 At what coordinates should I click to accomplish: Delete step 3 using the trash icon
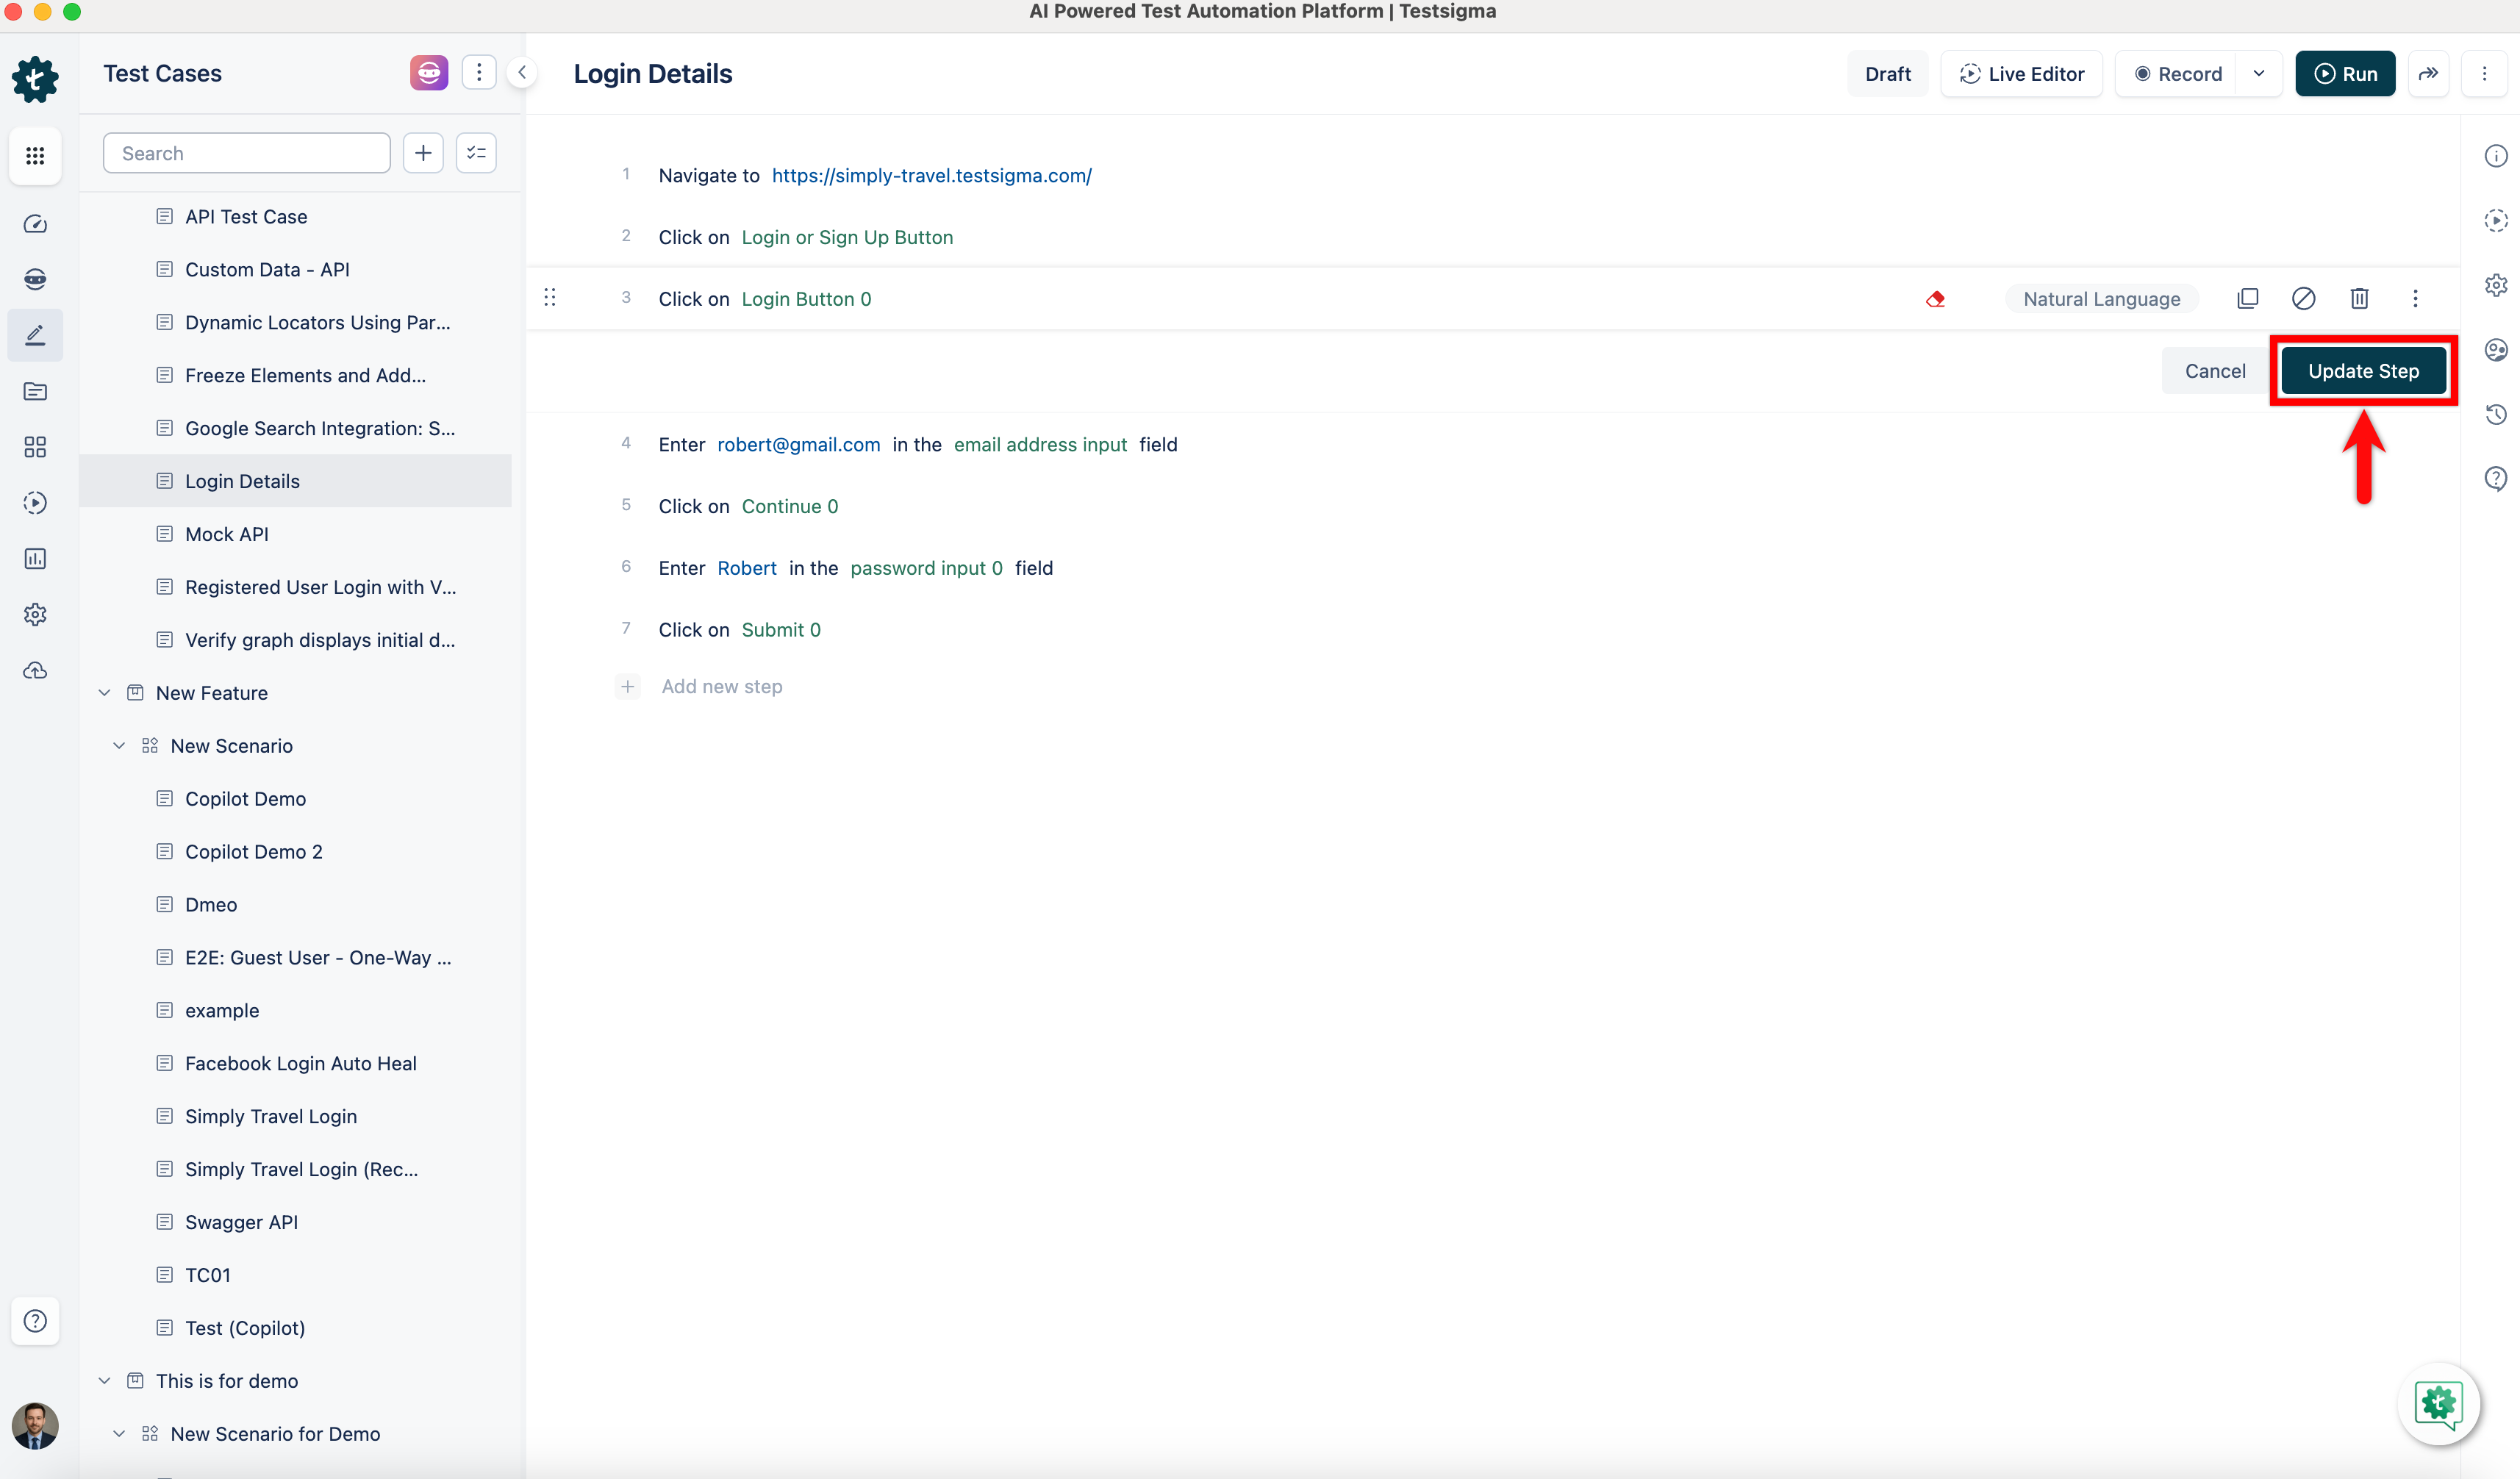[2358, 298]
